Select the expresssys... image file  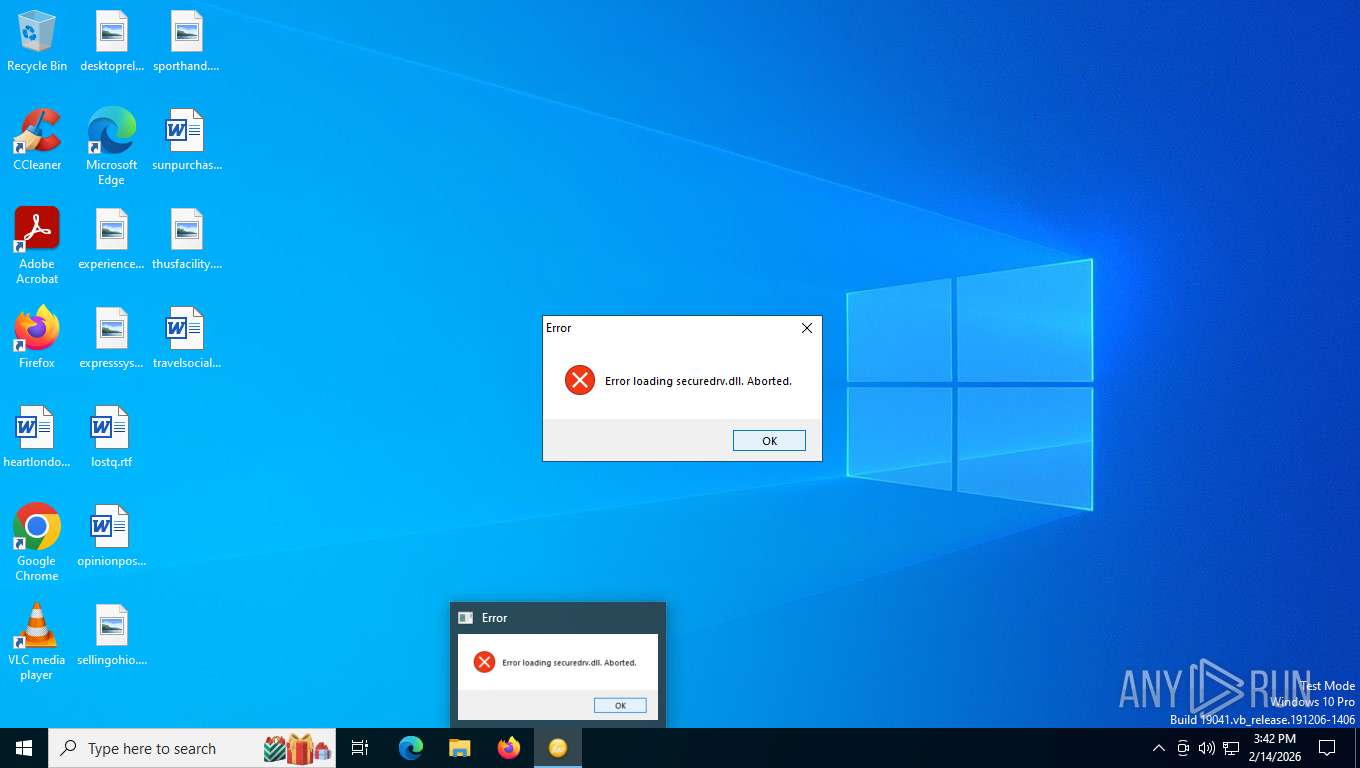tap(111, 338)
